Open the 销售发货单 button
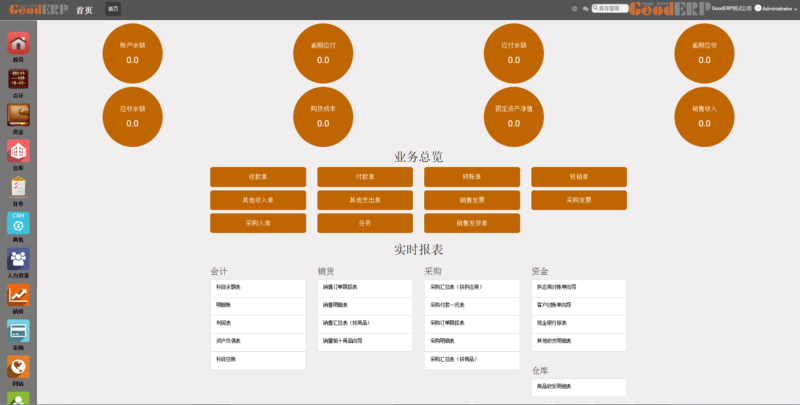The width and height of the screenshot is (800, 405). point(472,223)
